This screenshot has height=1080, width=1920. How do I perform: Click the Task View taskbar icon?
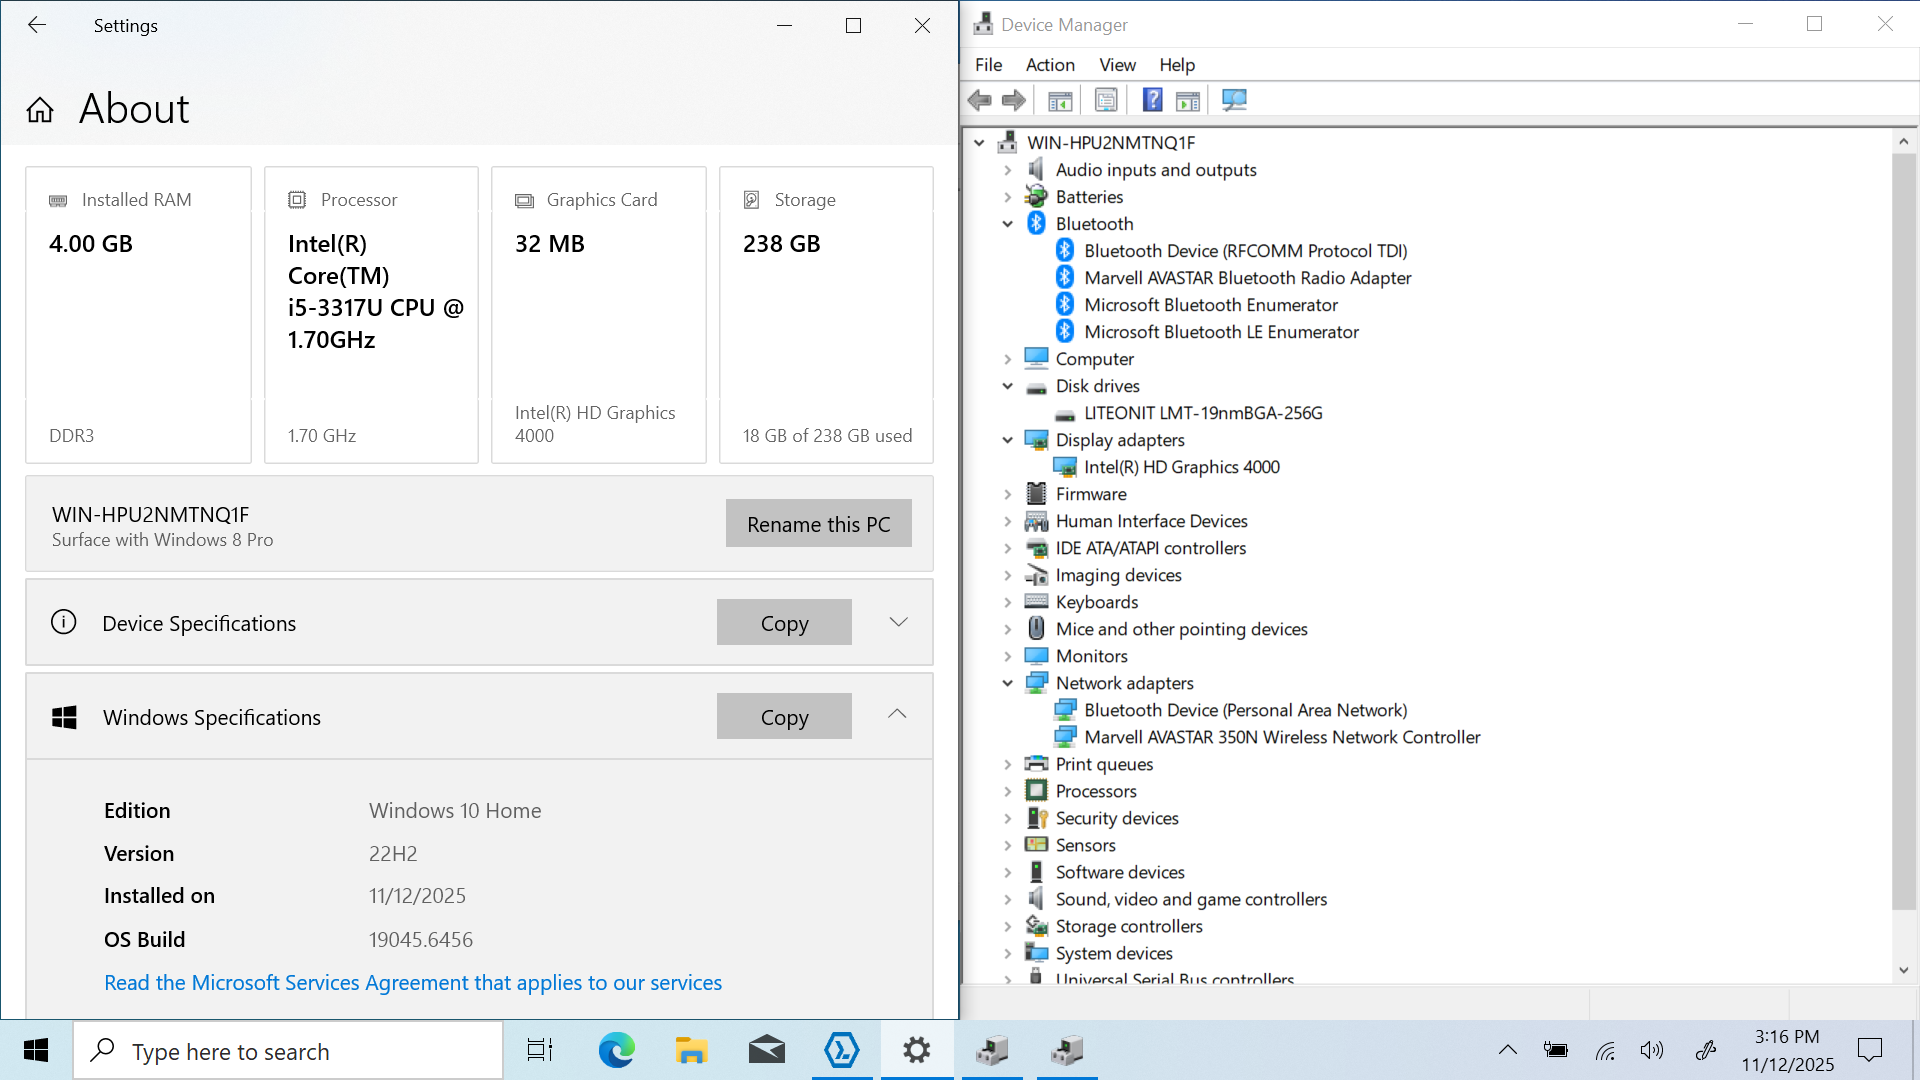pyautogui.click(x=540, y=1050)
